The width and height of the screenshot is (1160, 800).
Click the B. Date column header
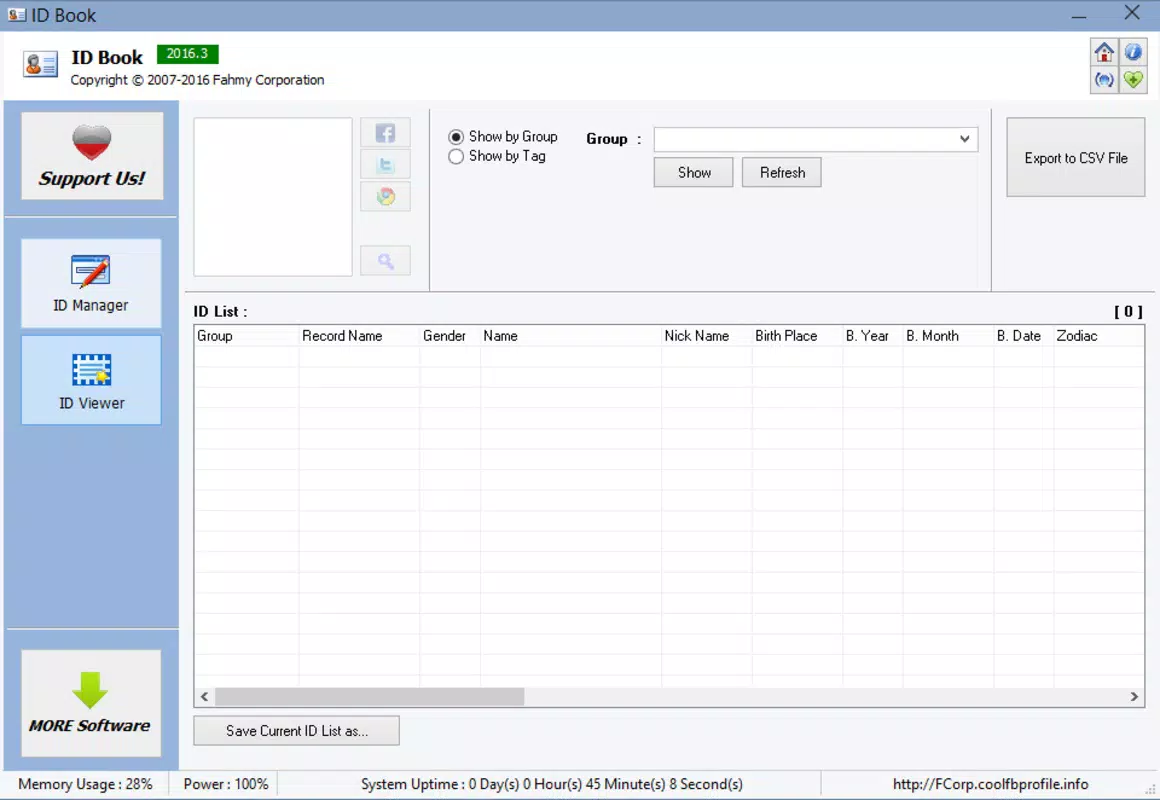click(1023, 336)
